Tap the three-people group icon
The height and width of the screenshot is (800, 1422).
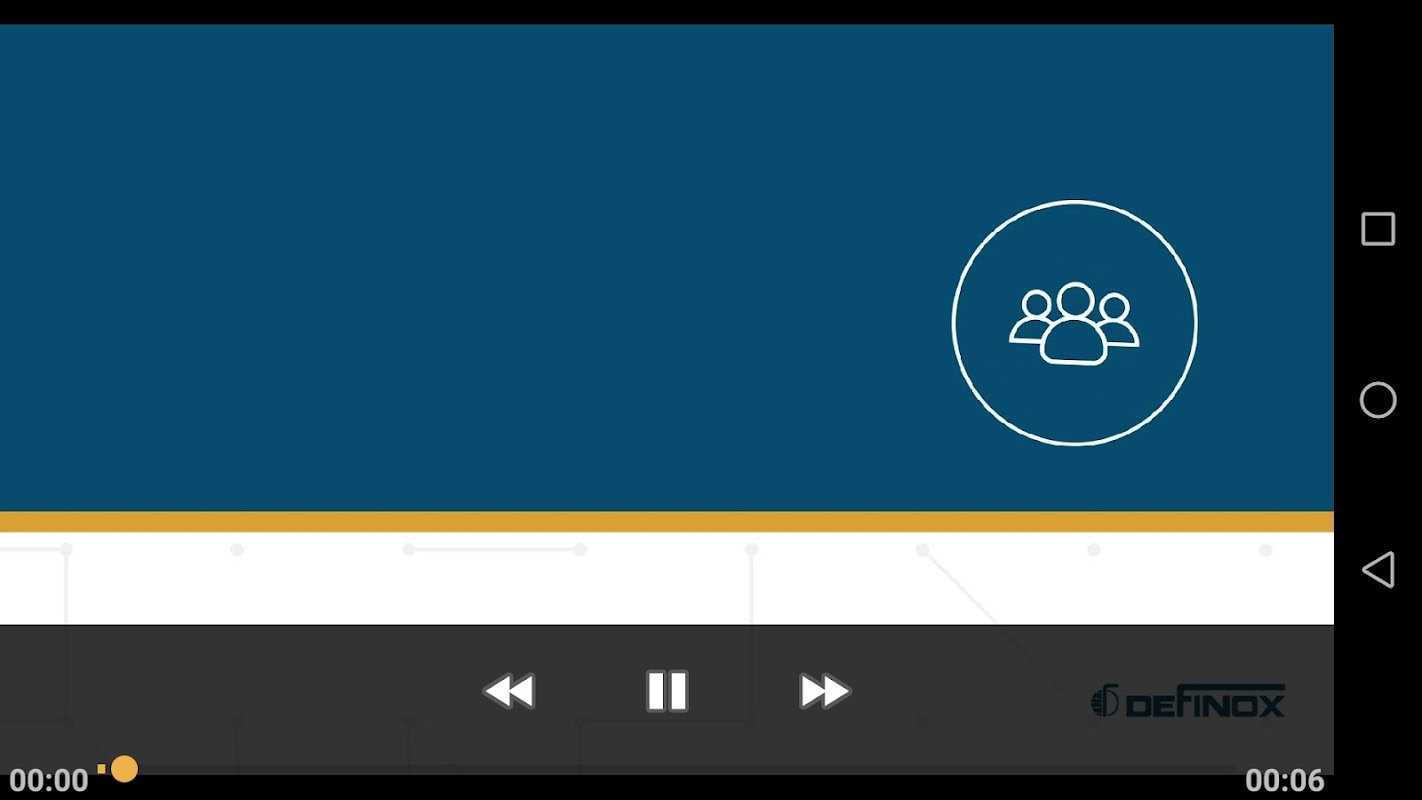tap(1074, 323)
